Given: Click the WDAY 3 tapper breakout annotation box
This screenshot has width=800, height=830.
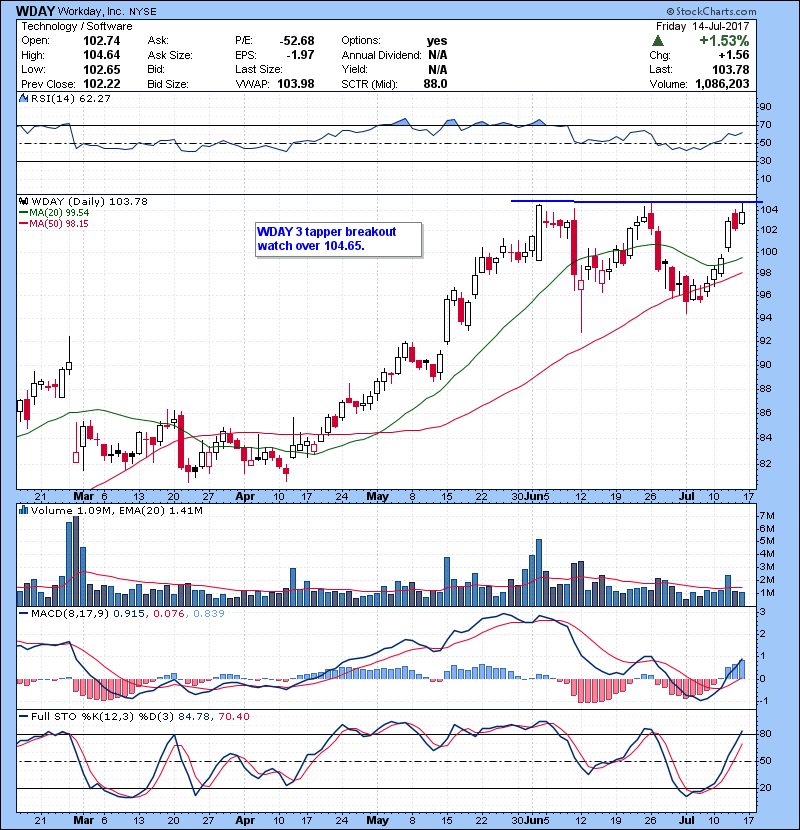Looking at the screenshot, I should click(x=338, y=240).
